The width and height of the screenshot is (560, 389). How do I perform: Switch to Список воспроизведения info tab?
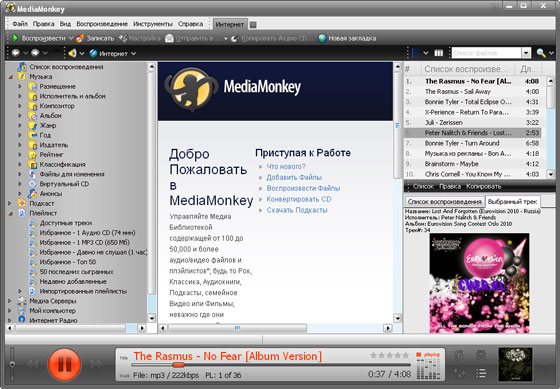(x=445, y=201)
